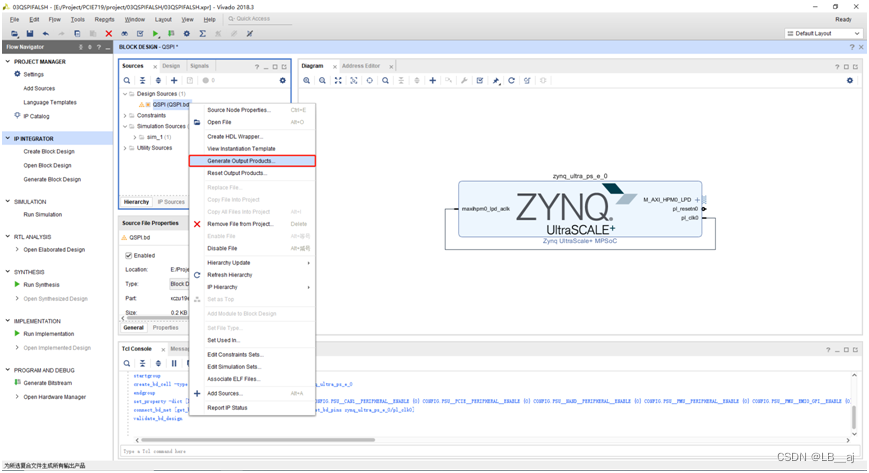Open the Tools menu
The width and height of the screenshot is (869, 473).
(78, 19)
